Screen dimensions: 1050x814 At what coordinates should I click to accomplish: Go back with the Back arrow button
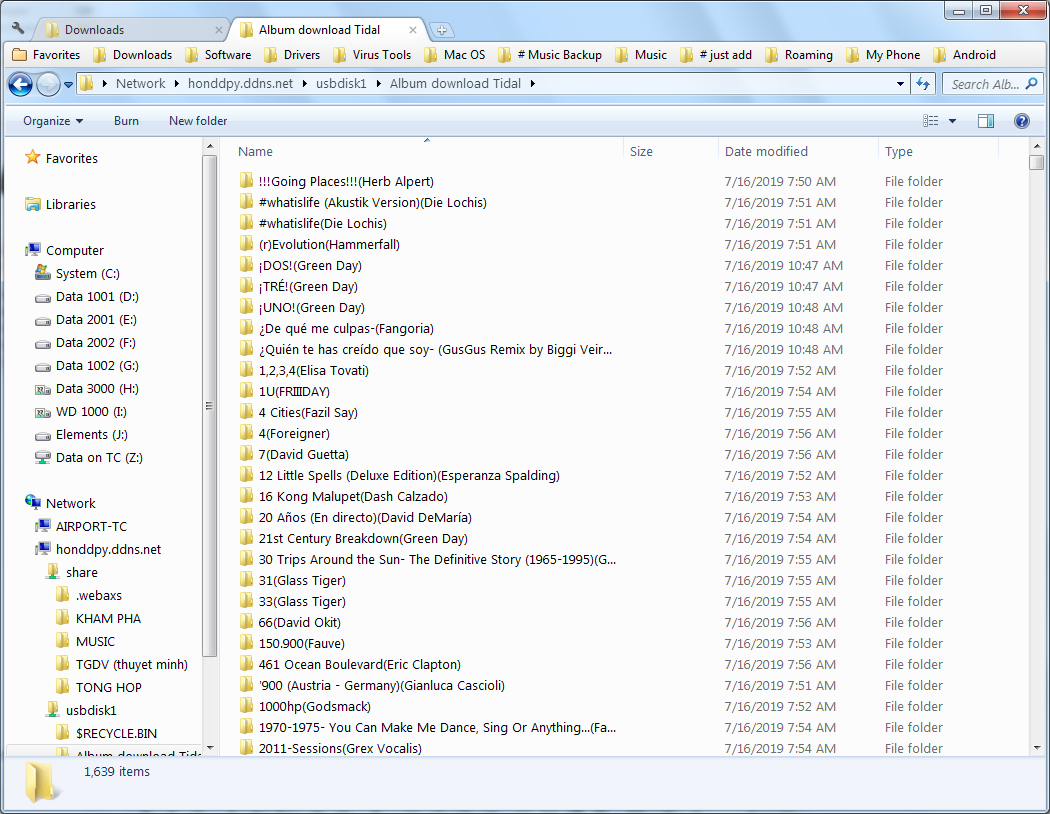20,84
